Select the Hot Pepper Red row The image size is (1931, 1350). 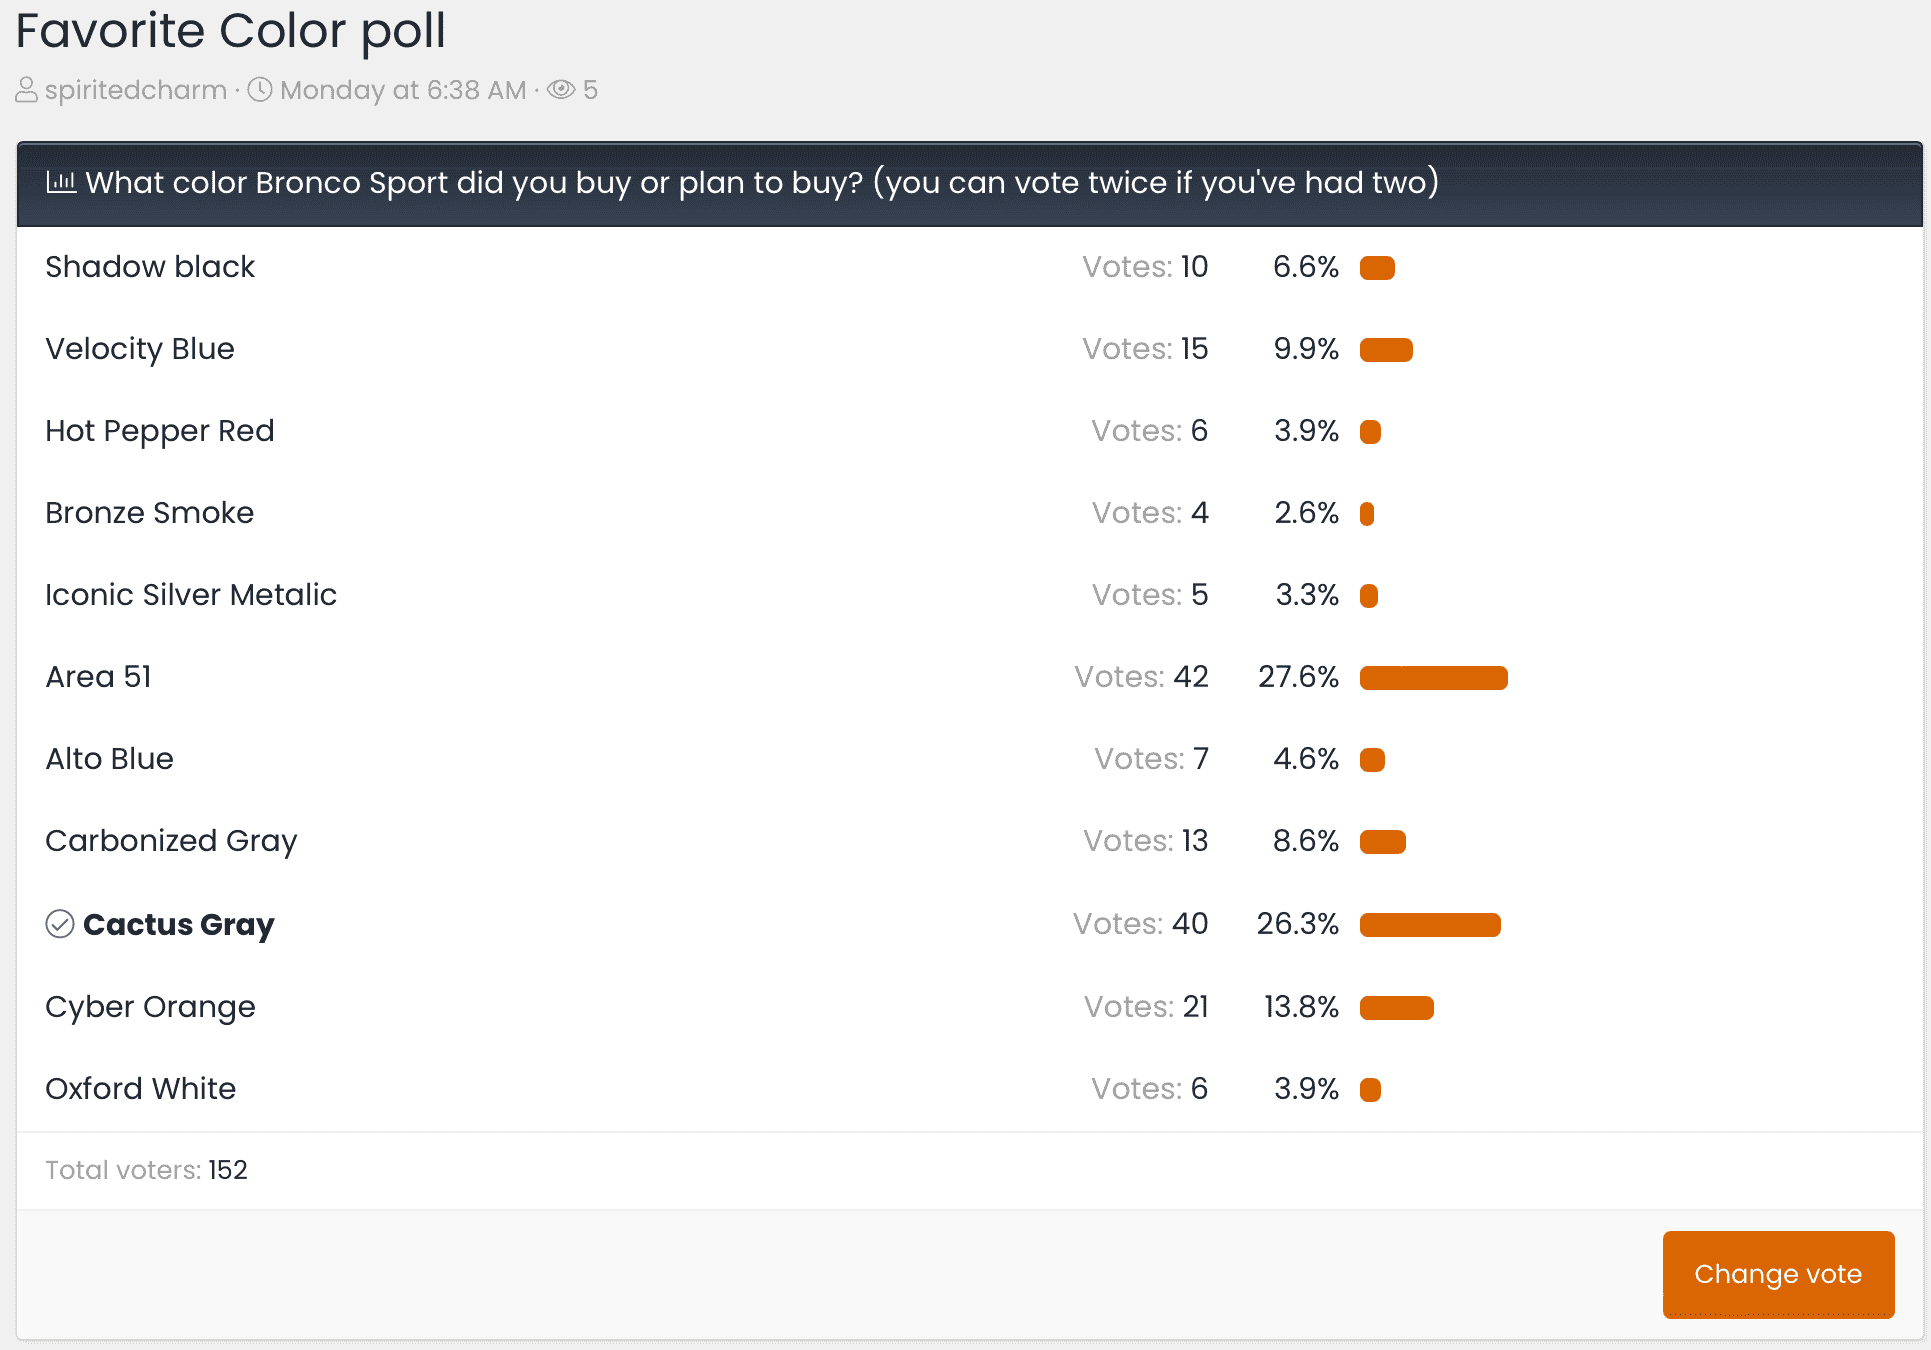159,431
